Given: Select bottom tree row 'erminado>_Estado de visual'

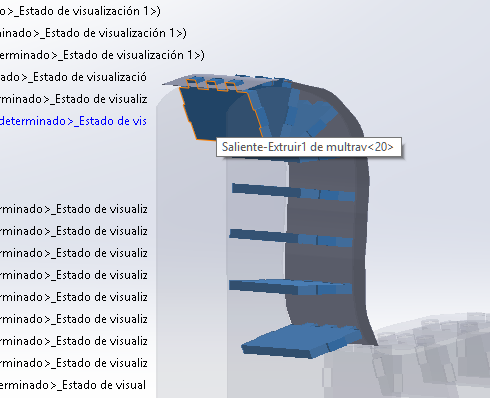Looking at the screenshot, I should tap(73, 385).
